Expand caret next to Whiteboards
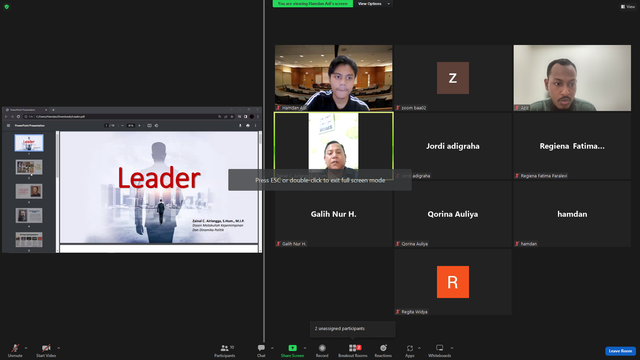This screenshot has width=640, height=360. 452,348
